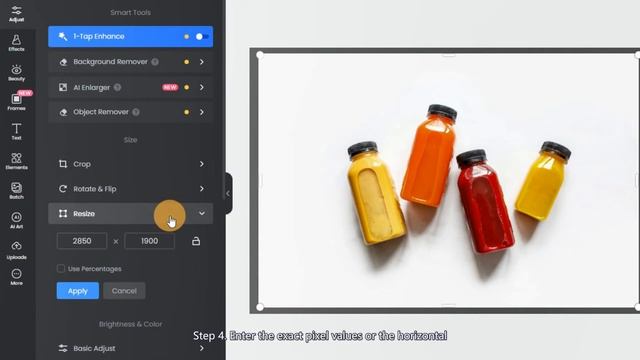The width and height of the screenshot is (640, 360).
Task: Expand the Basic Adjust arrow
Action: coord(202,349)
